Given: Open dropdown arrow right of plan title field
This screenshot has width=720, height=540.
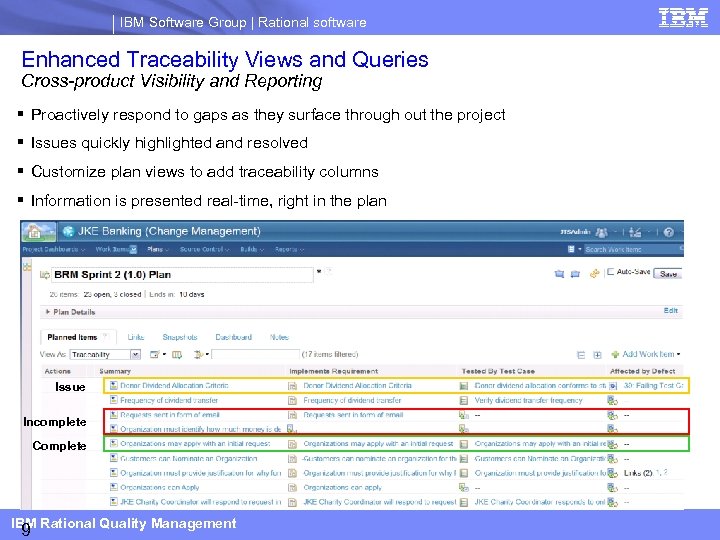Looking at the screenshot, I should [x=319, y=272].
